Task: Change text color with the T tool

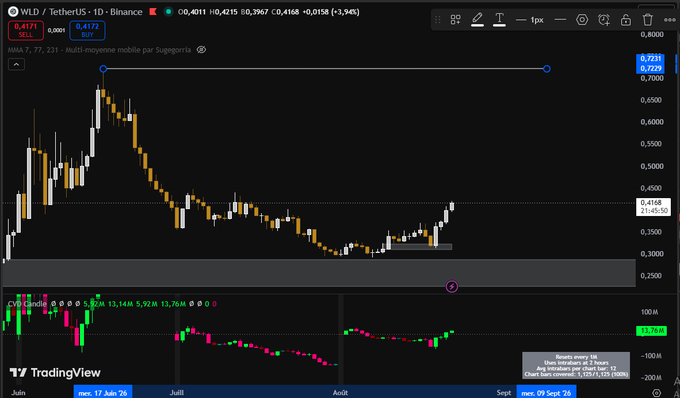Action: (x=499, y=20)
